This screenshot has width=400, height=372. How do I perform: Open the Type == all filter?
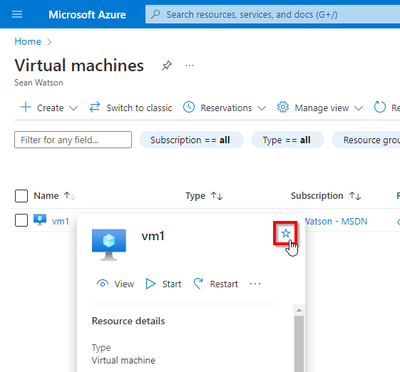[287, 140]
